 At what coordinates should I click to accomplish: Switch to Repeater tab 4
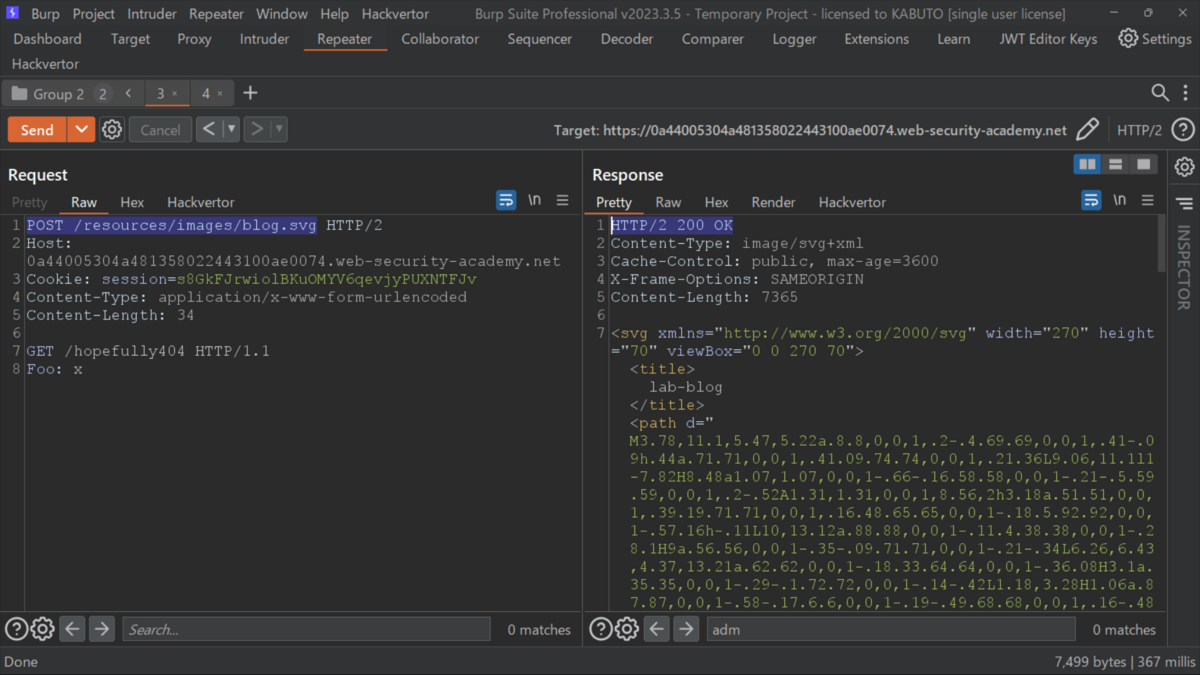(x=206, y=93)
